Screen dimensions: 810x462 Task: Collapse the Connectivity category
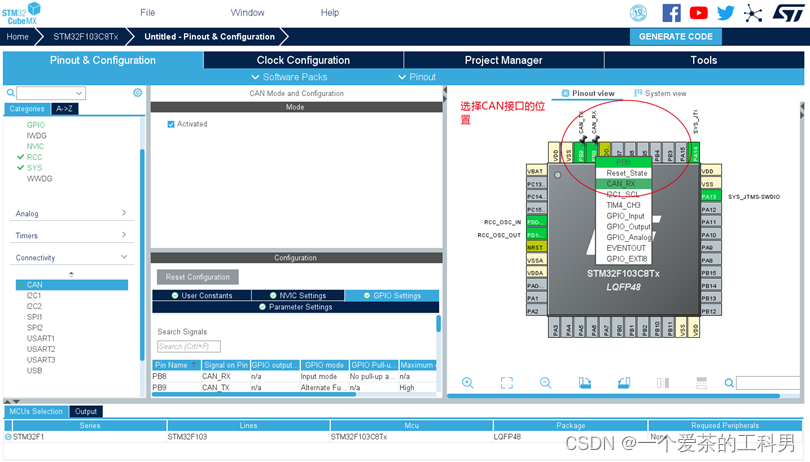(x=71, y=257)
